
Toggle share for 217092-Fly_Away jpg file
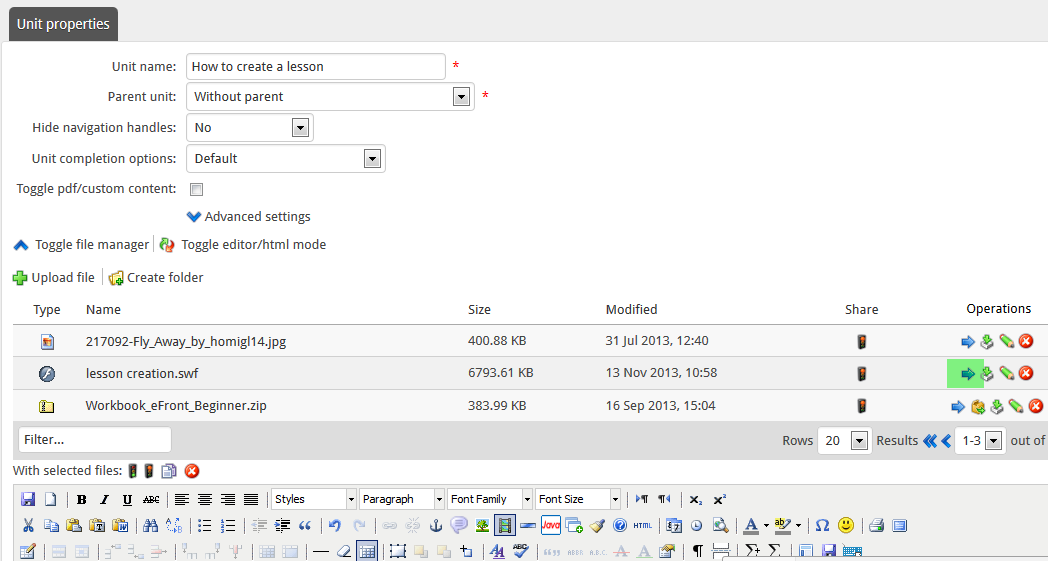point(862,342)
